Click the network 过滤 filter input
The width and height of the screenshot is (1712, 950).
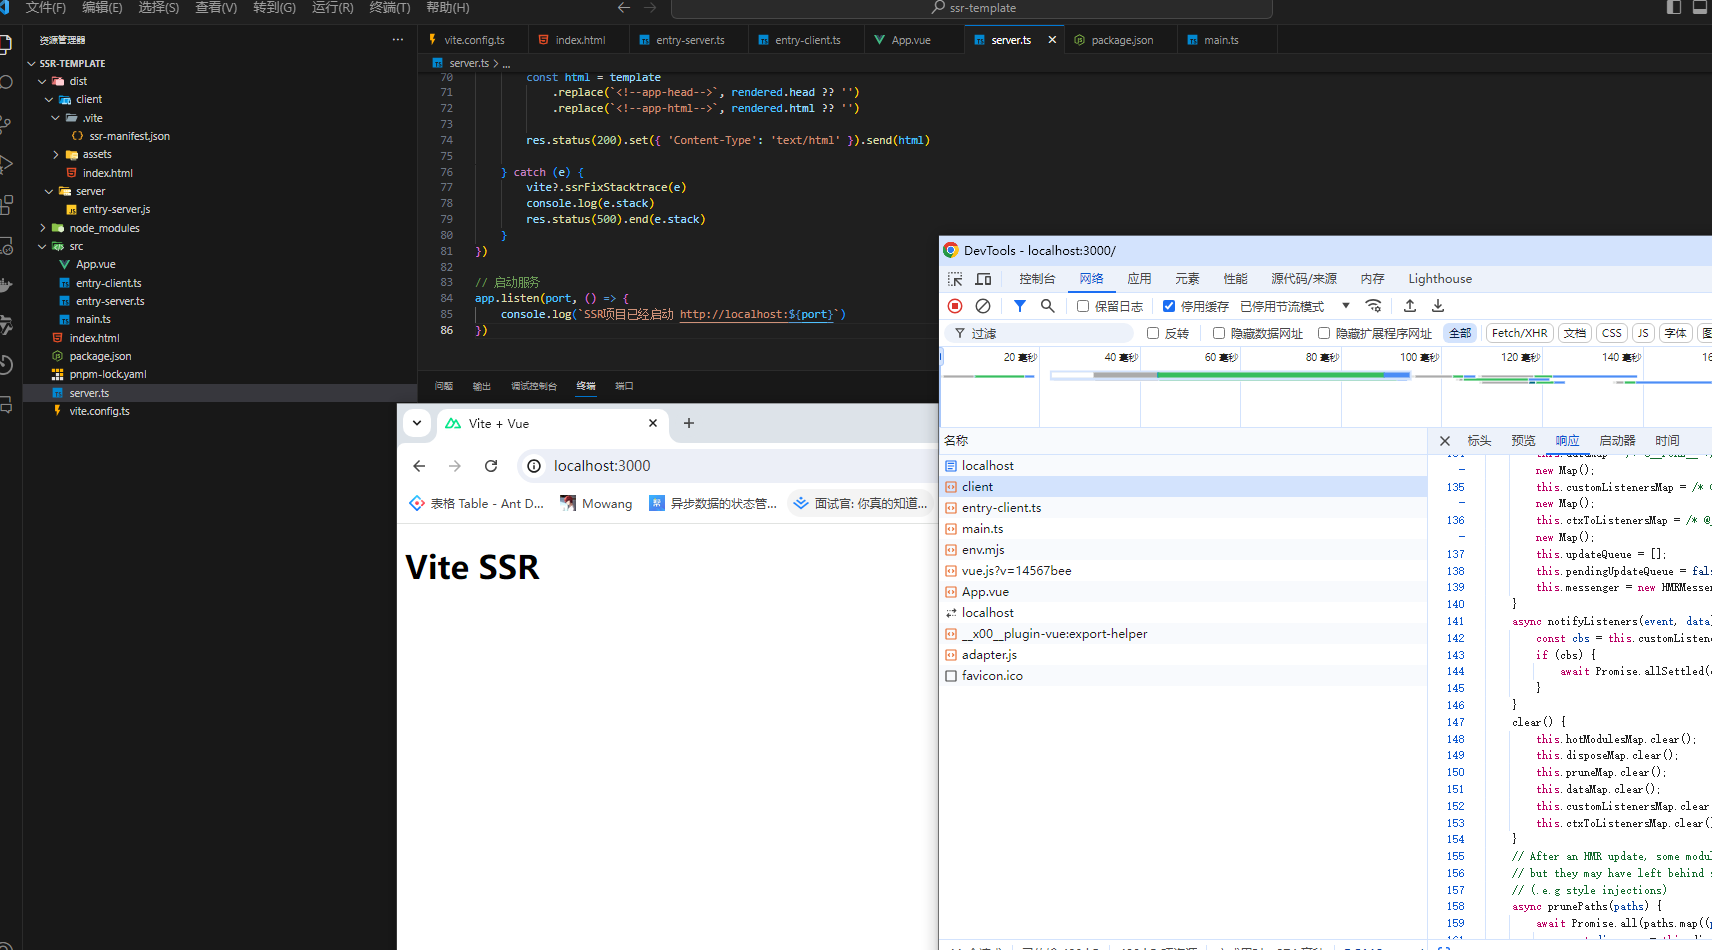(x=1040, y=333)
